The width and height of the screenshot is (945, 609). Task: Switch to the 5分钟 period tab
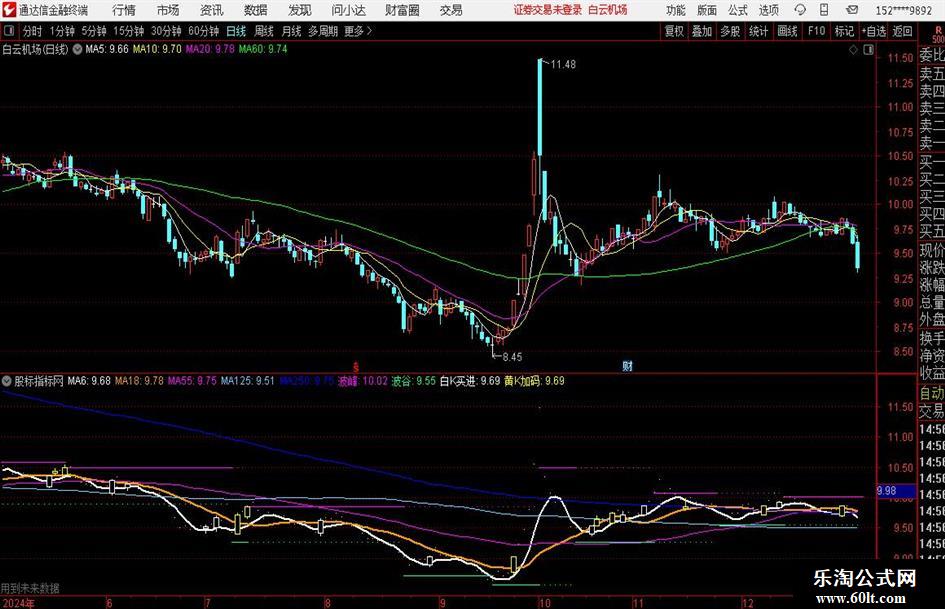pyautogui.click(x=94, y=31)
